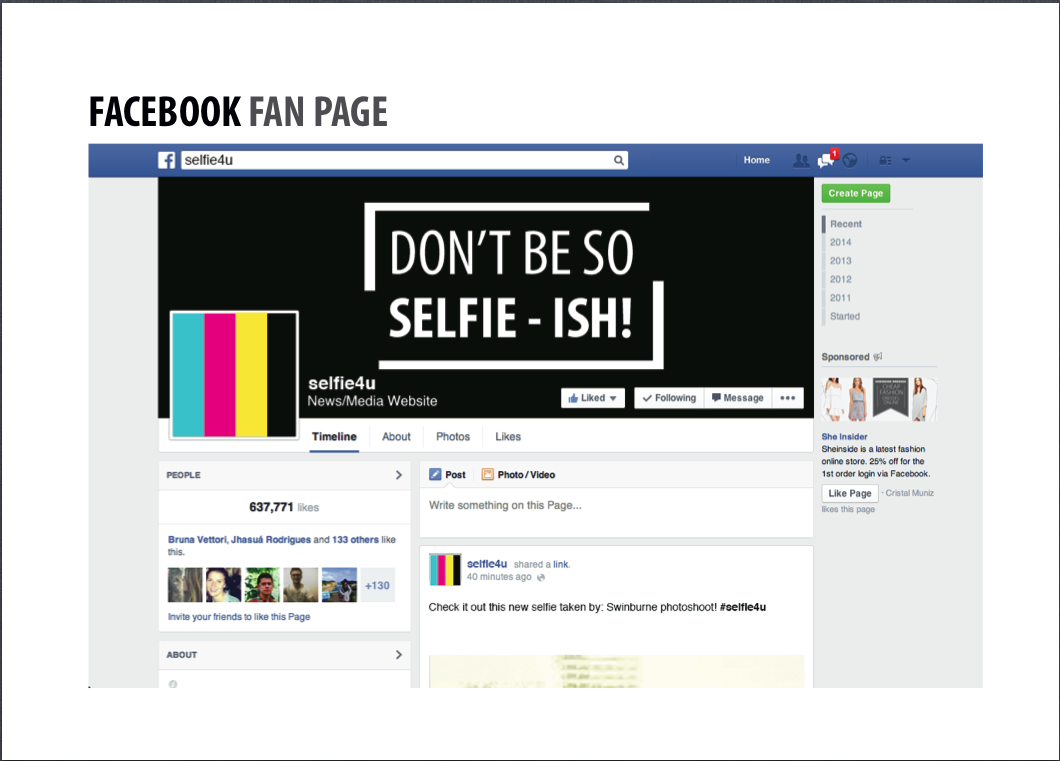Screen dimensions: 1060x761
Task: Expand the People section chevron
Action: [x=398, y=475]
